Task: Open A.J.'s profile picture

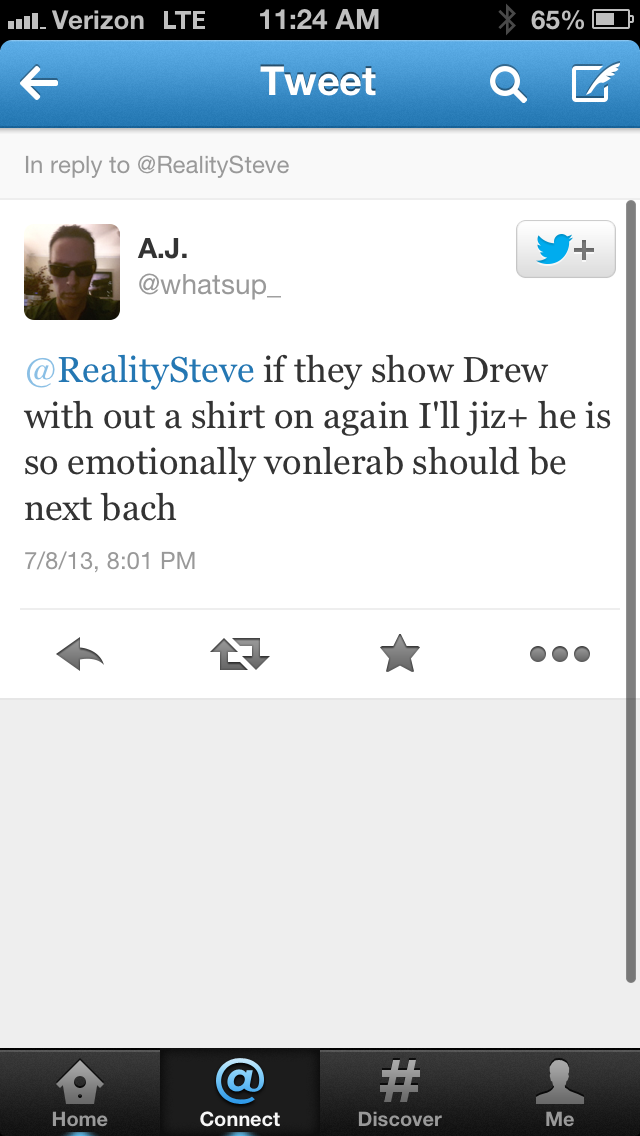Action: [72, 272]
